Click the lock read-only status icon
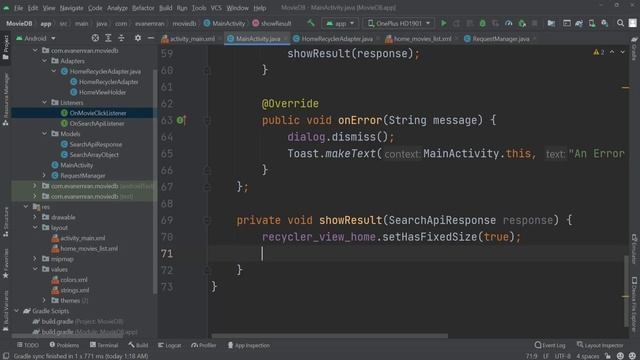Viewport: 640px width, 360px height. pos(608,356)
